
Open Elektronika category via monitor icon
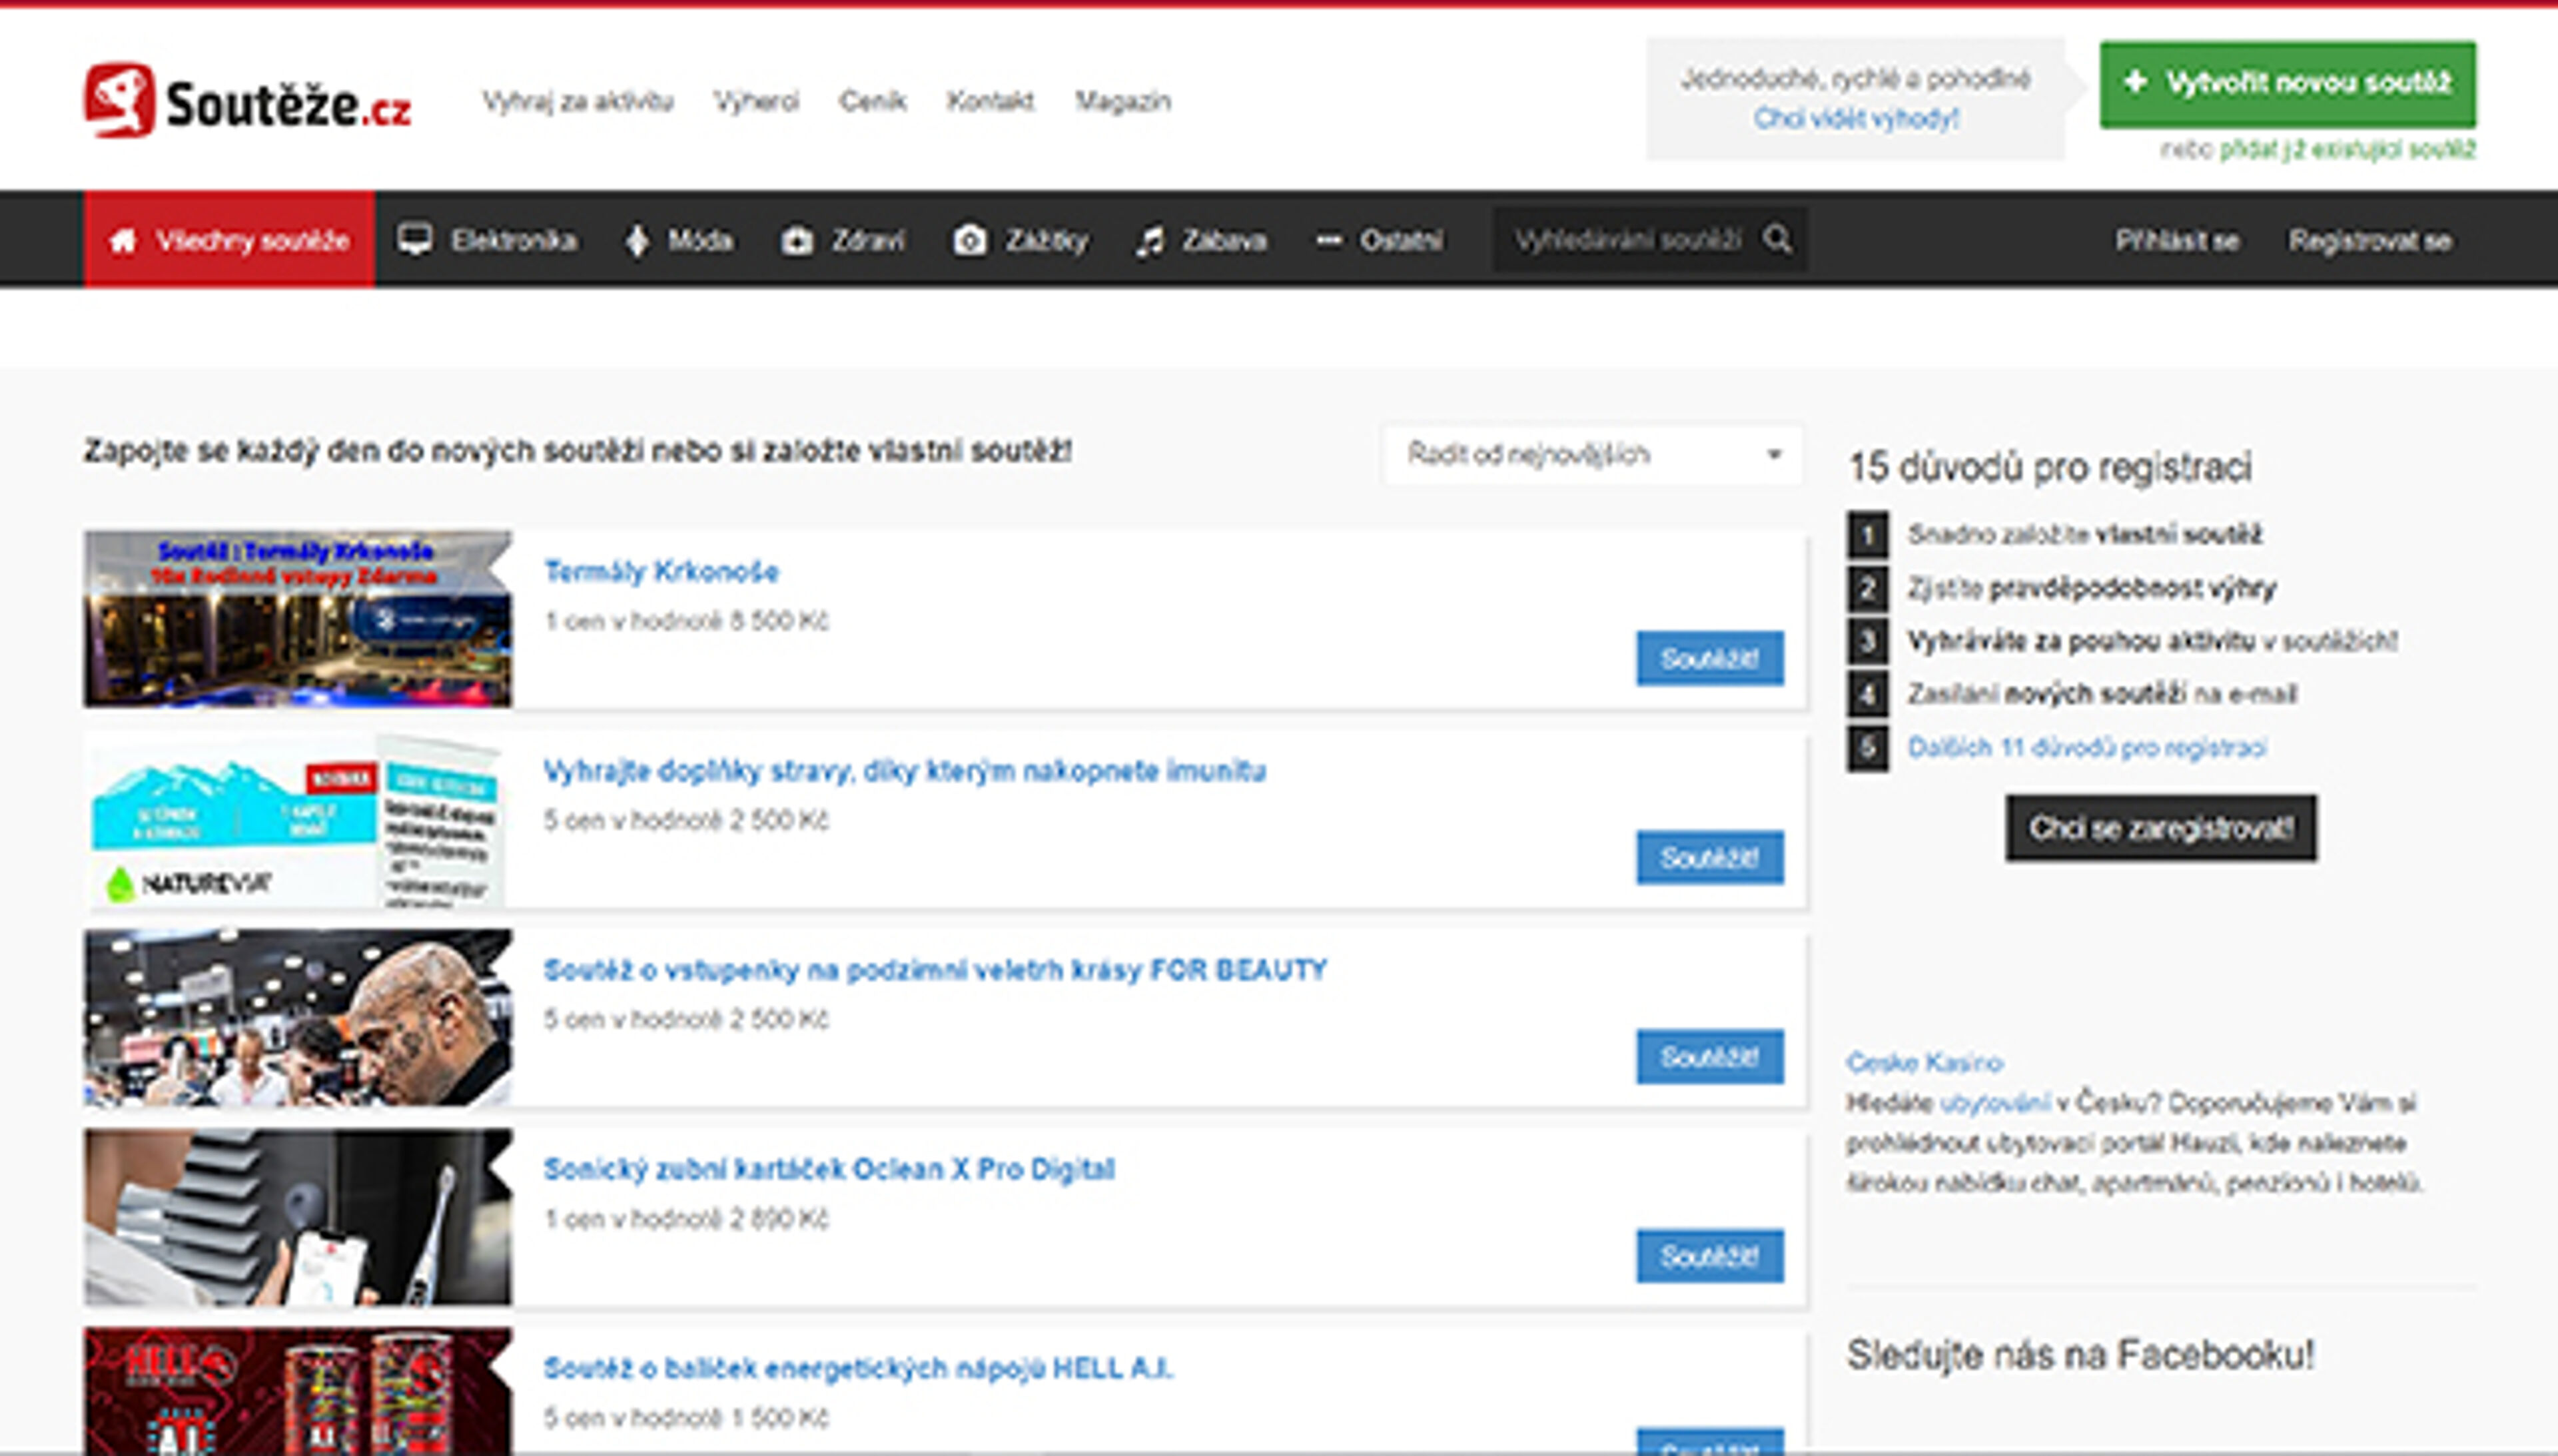[414, 240]
